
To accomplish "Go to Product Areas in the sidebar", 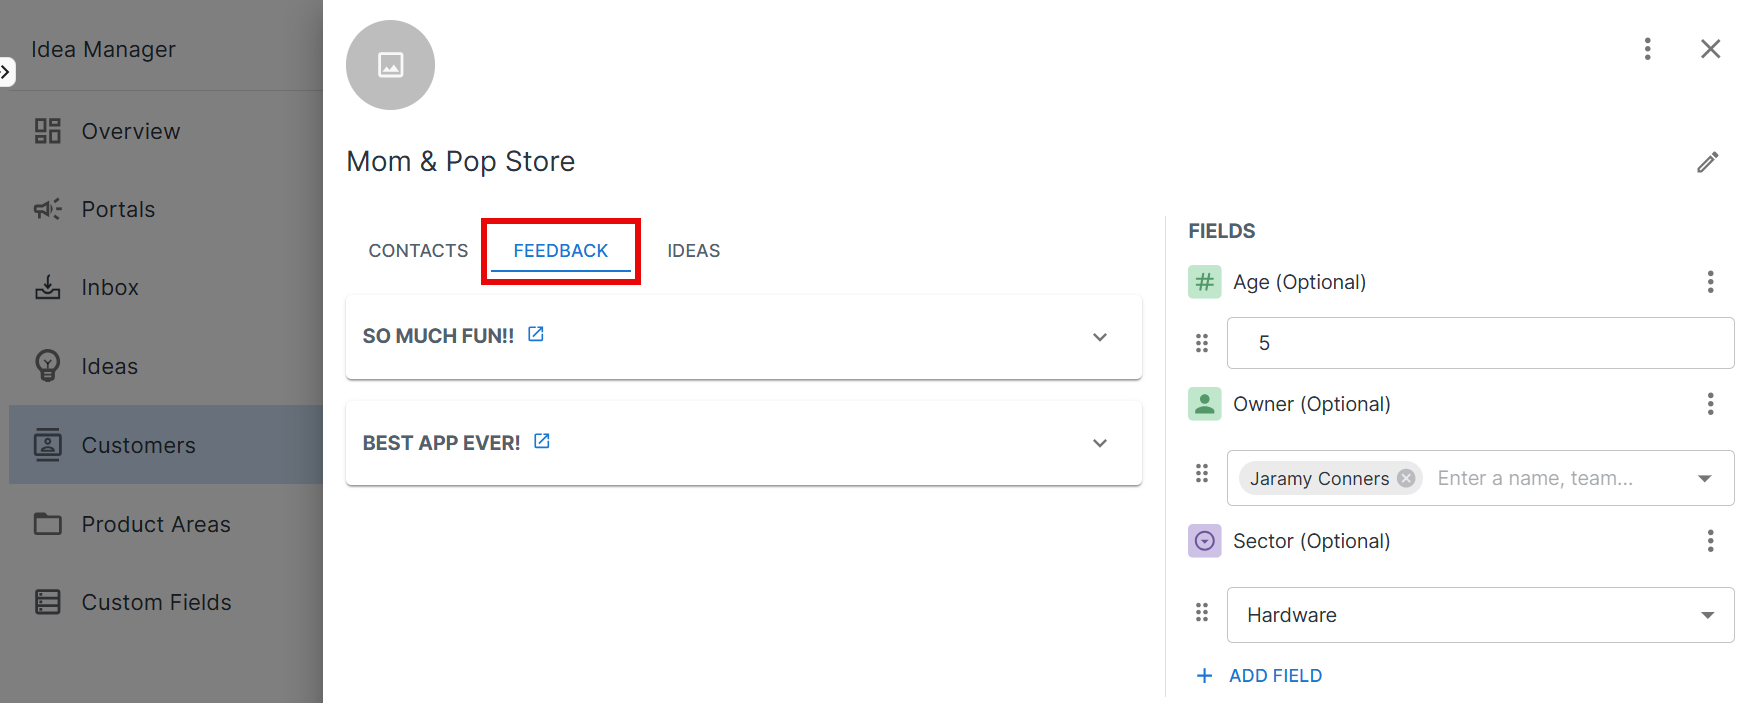I will click(155, 524).
